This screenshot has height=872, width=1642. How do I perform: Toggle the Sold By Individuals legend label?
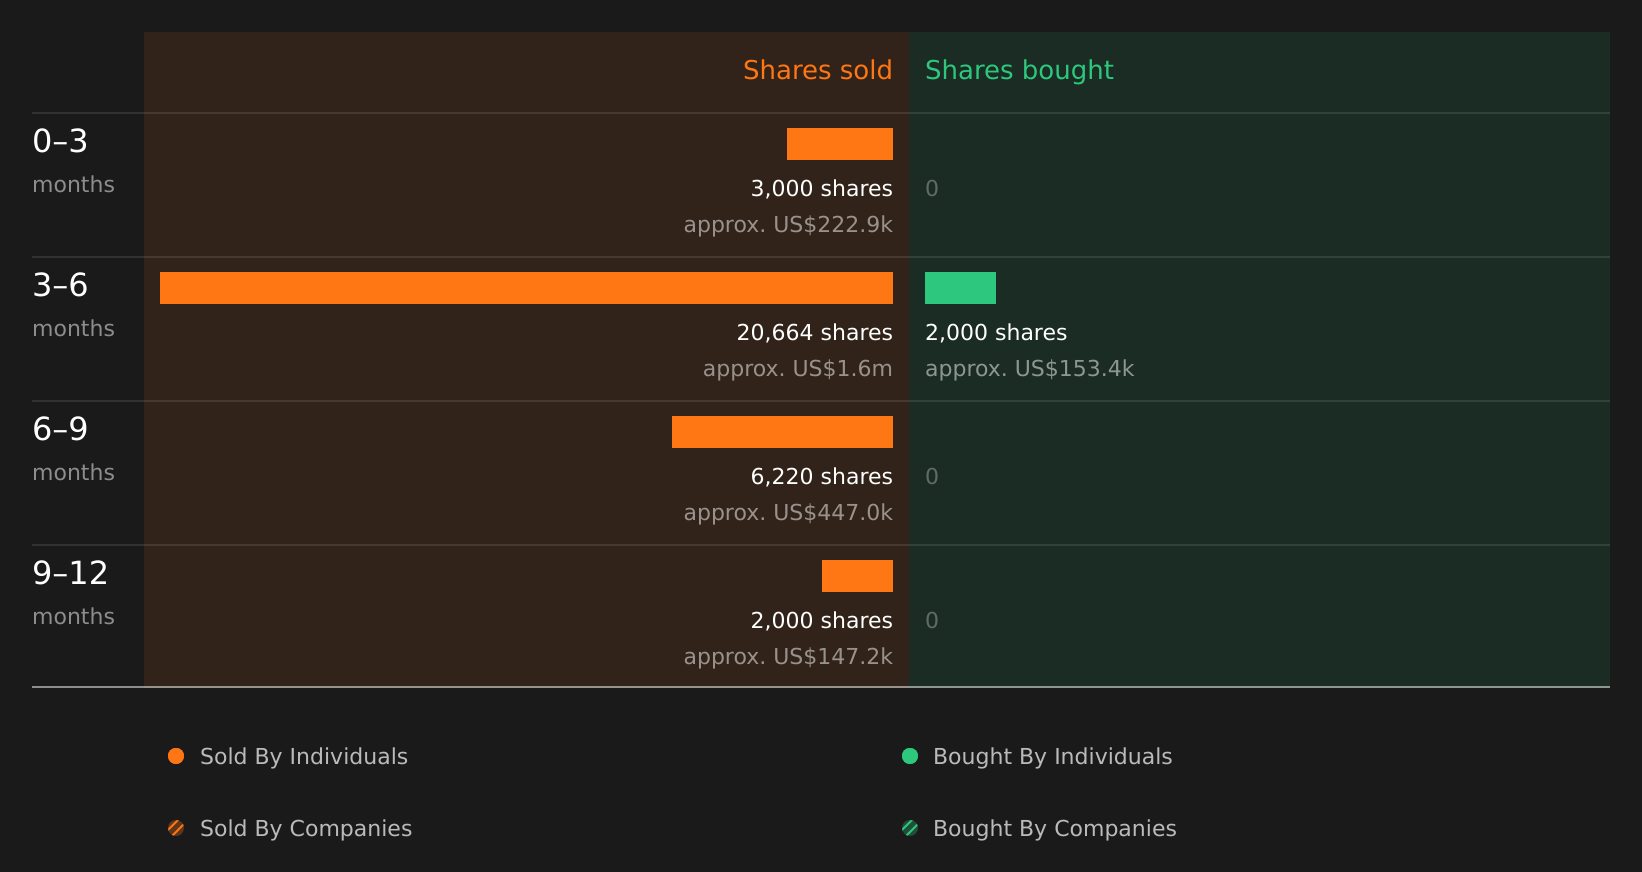click(304, 757)
